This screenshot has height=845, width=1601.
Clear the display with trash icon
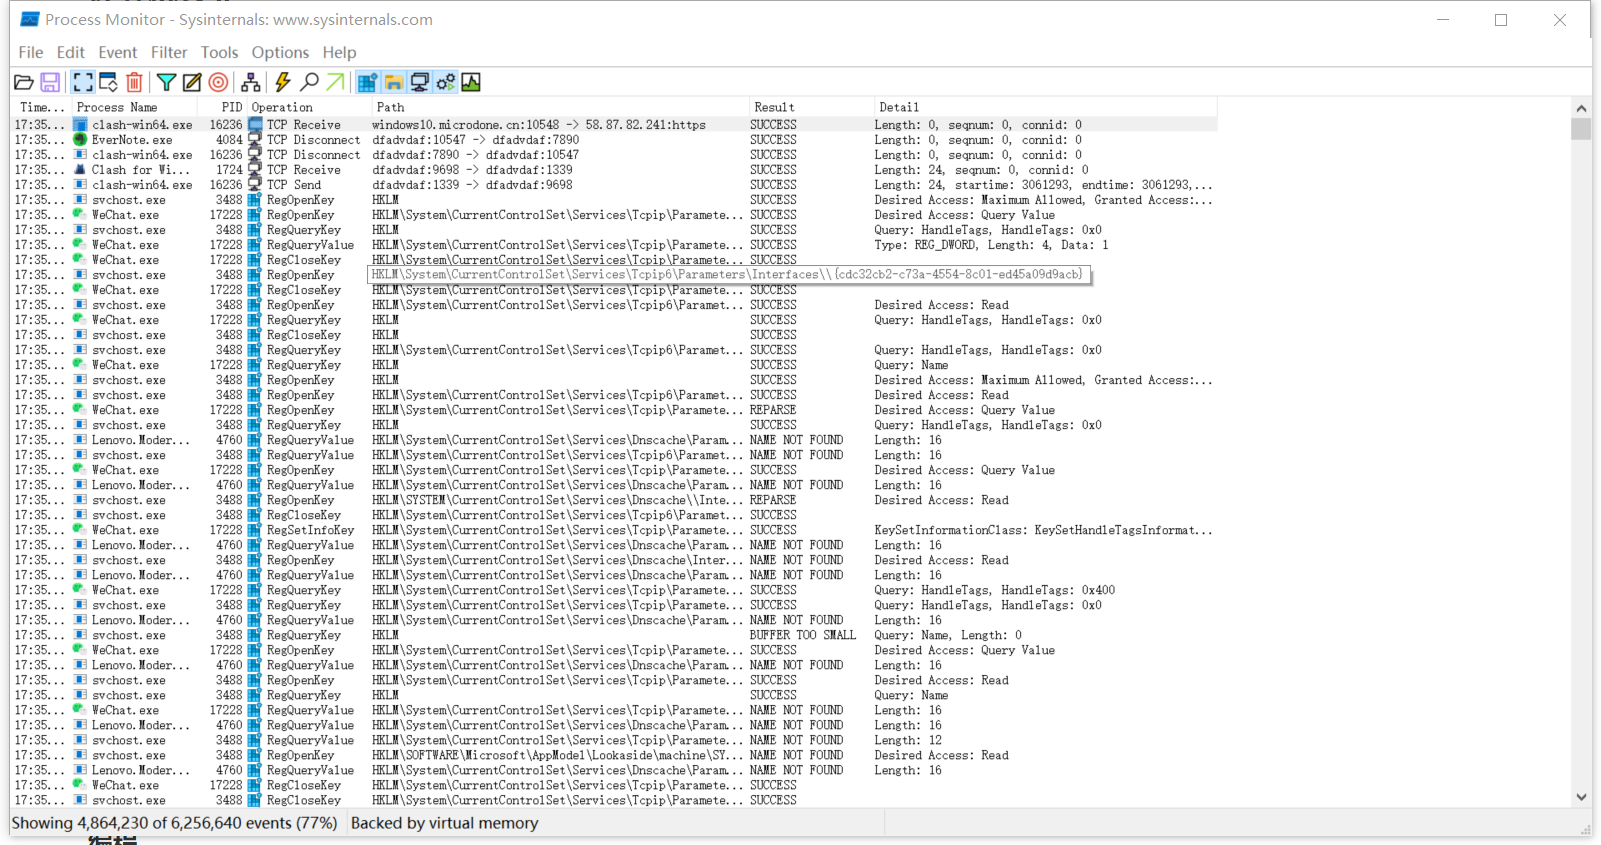tap(134, 82)
